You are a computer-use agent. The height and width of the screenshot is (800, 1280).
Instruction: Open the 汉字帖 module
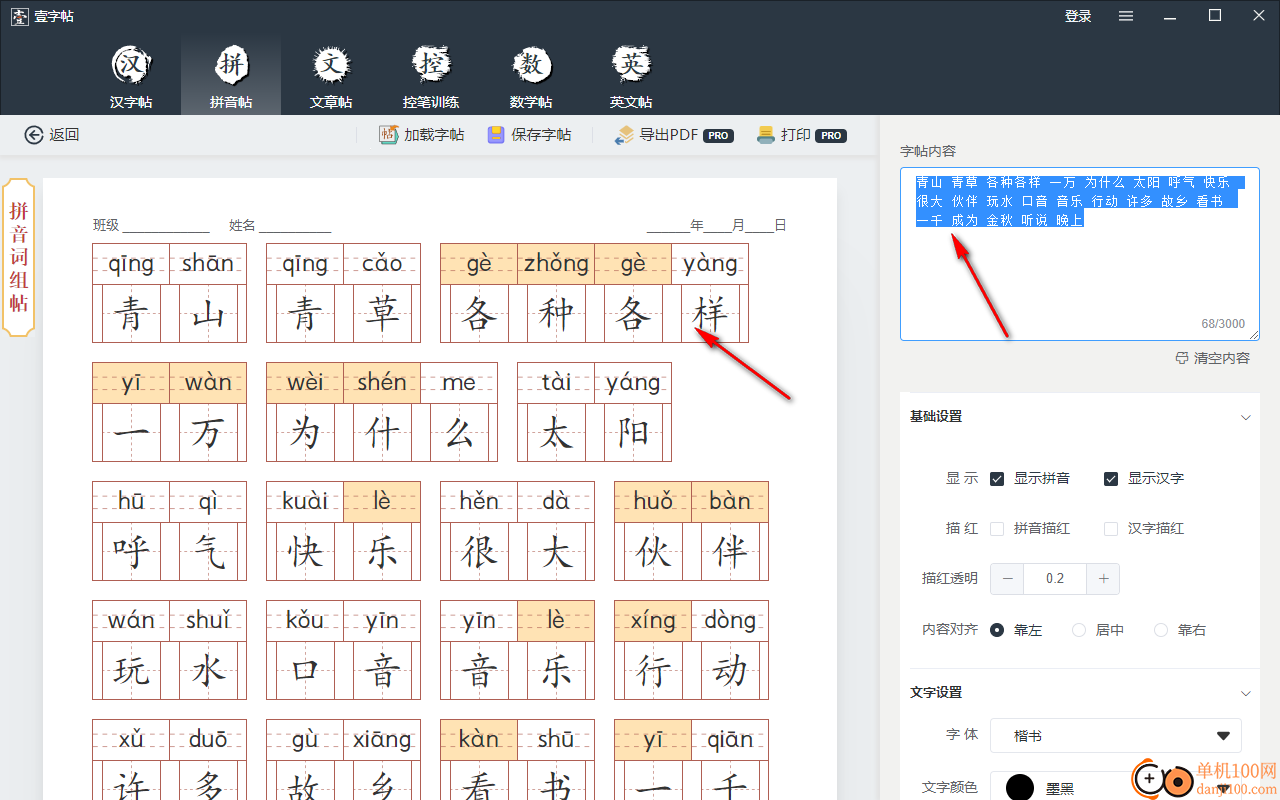131,76
